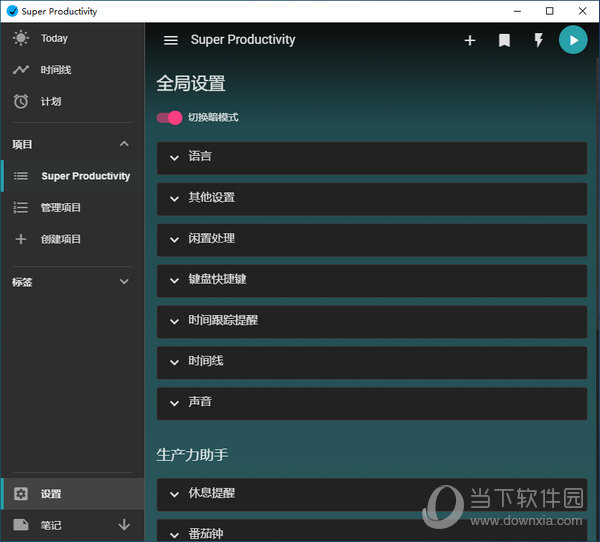Open Today in the sidebar
The image size is (600, 542).
[x=73, y=38]
